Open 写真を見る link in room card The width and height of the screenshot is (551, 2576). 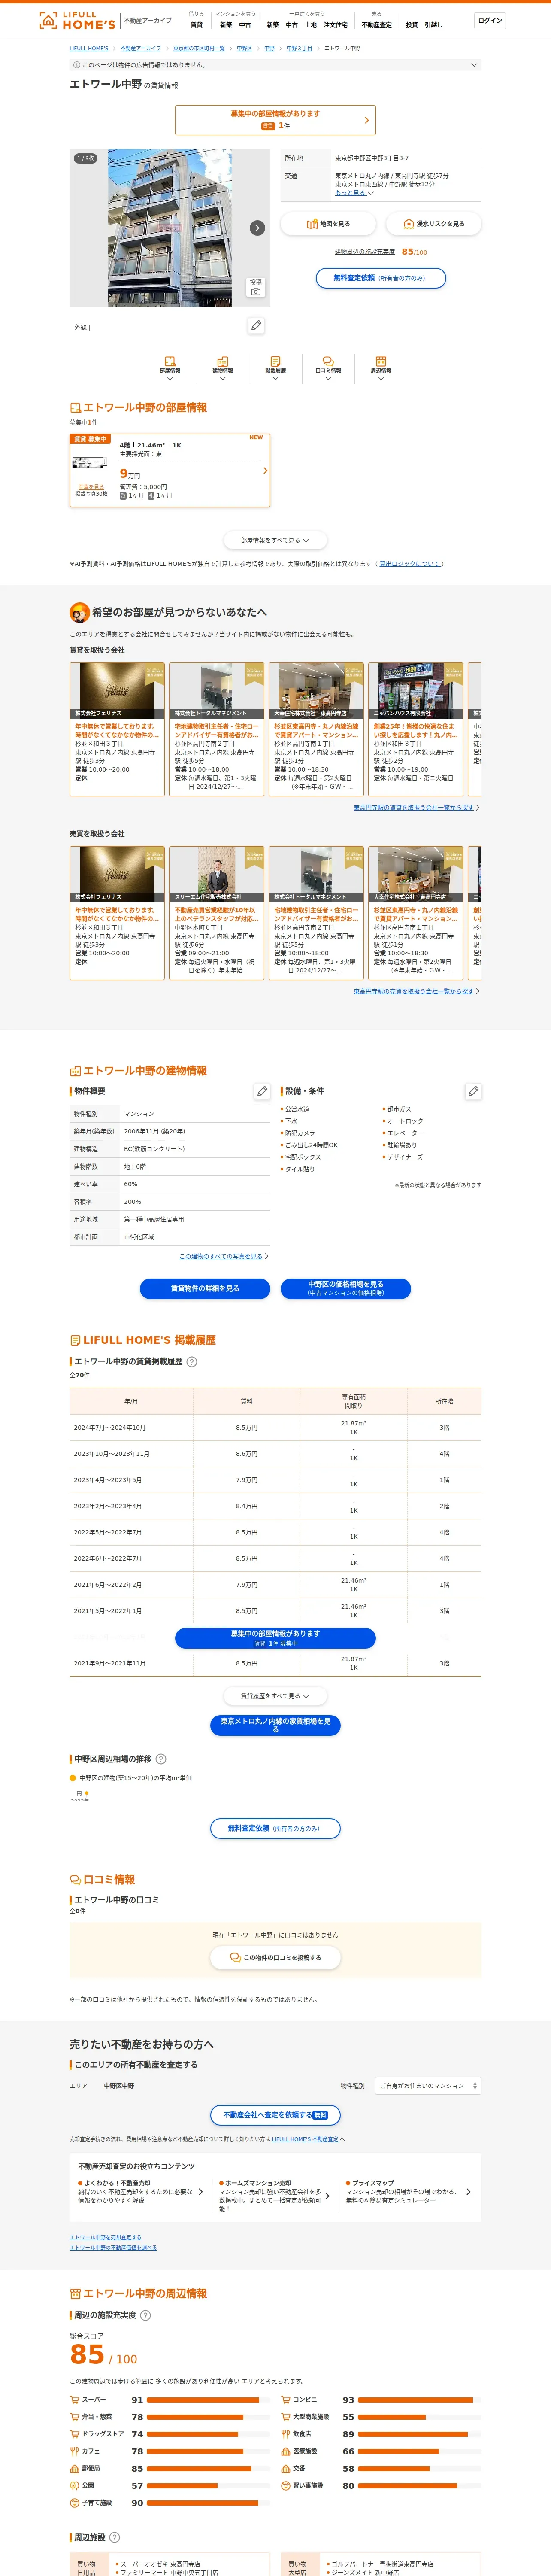[x=91, y=486]
